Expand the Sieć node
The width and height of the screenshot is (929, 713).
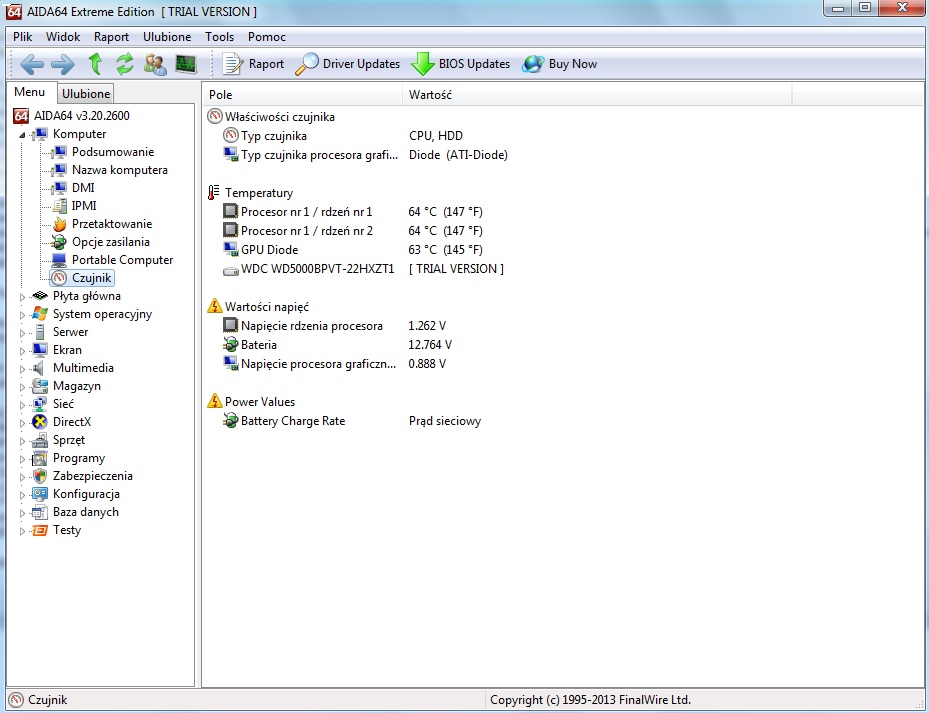(22, 405)
